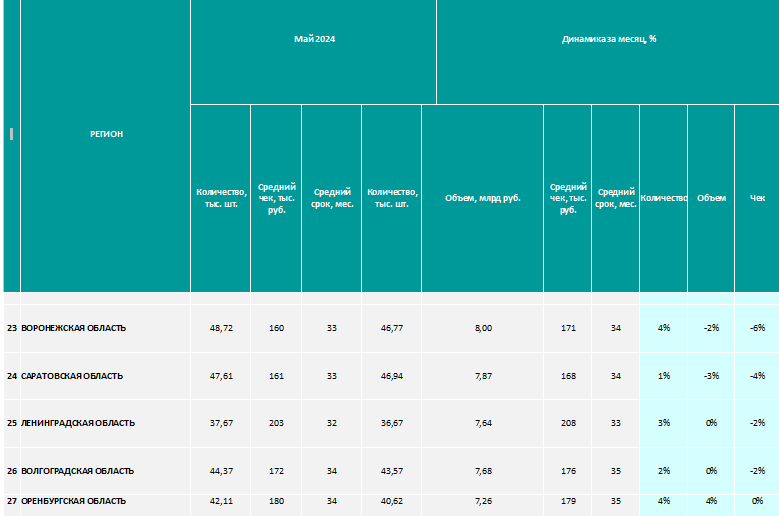This screenshot has width=779, height=516.
Task: Click row number 26
Action: 12,471
